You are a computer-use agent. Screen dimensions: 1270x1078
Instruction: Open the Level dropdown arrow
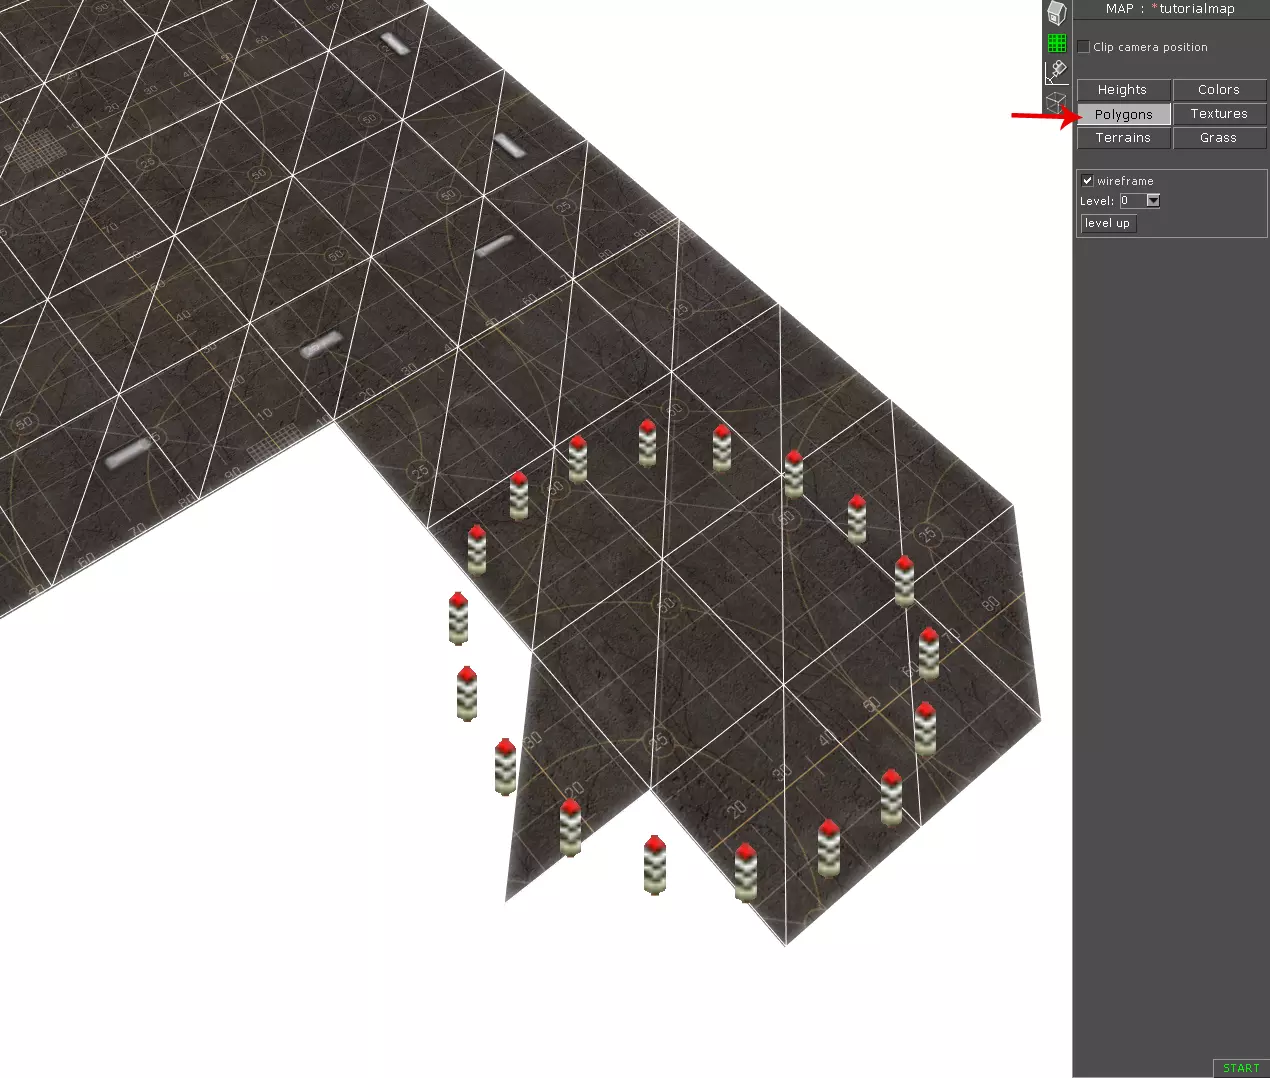(1153, 201)
